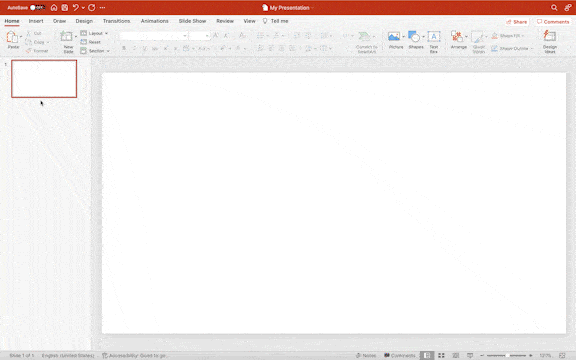Click the search magnifier in title bar
576x360 pixels.
tap(554, 7)
